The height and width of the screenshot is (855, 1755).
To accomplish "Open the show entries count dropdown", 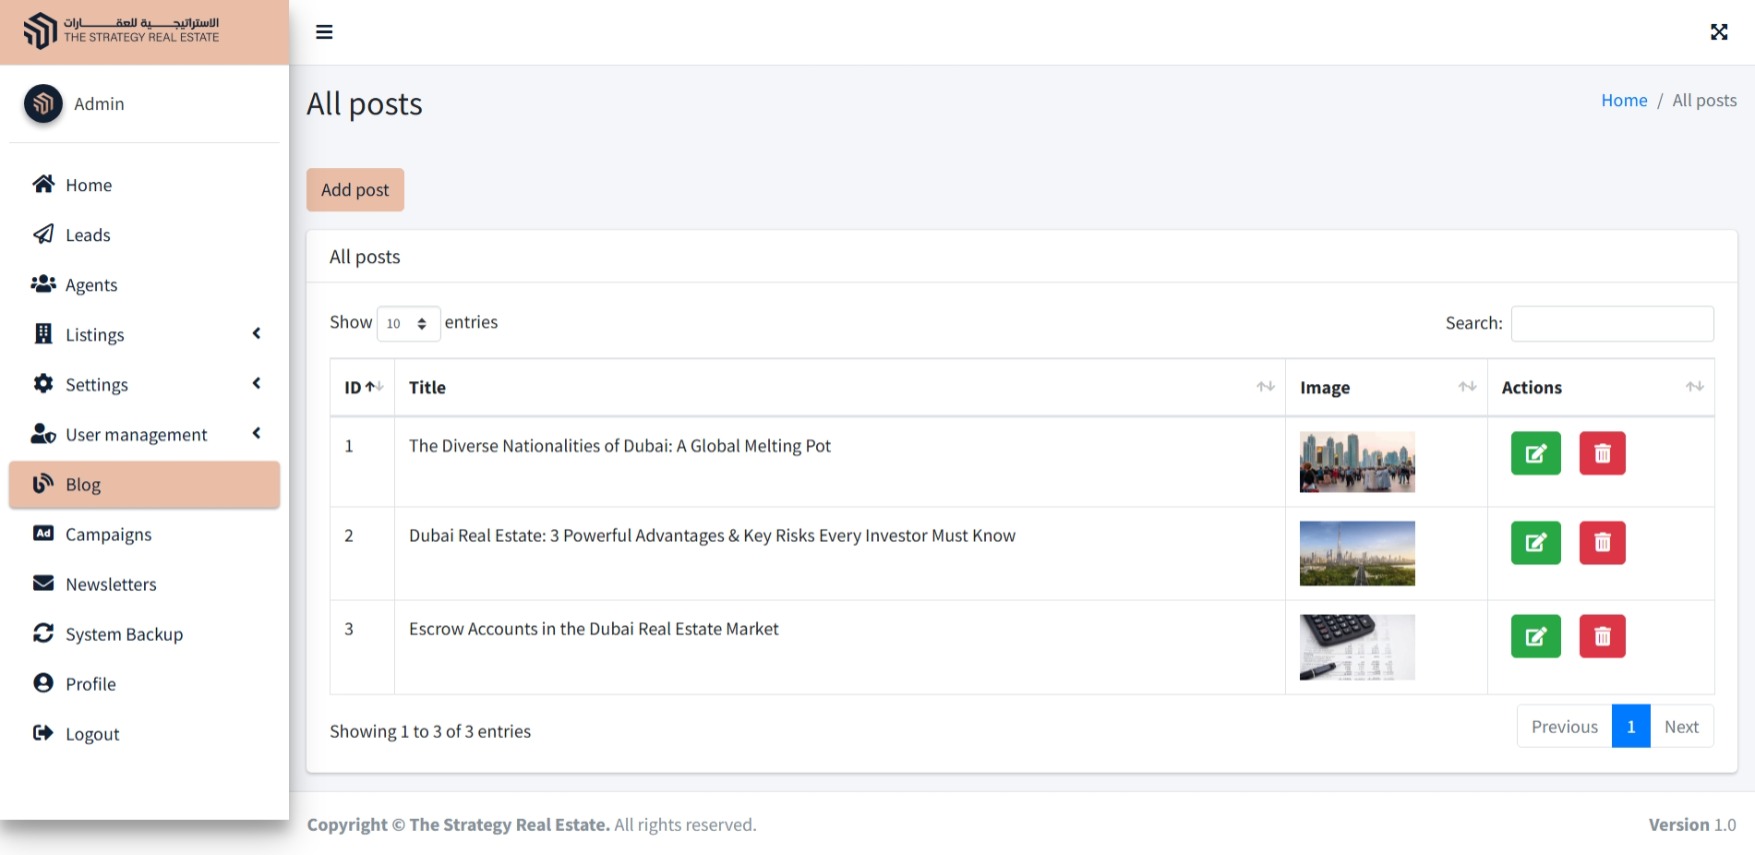I will coord(408,324).
